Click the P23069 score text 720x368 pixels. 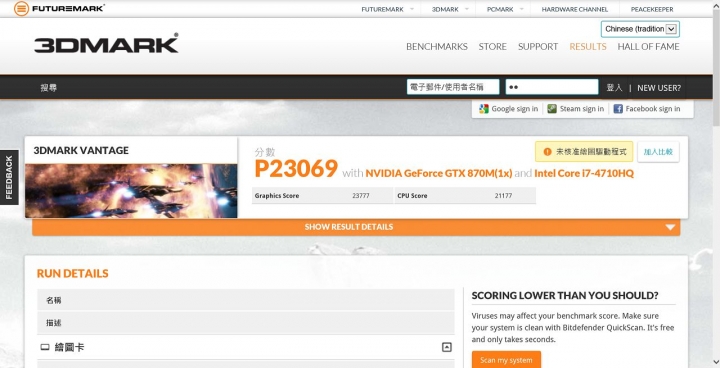(296, 169)
